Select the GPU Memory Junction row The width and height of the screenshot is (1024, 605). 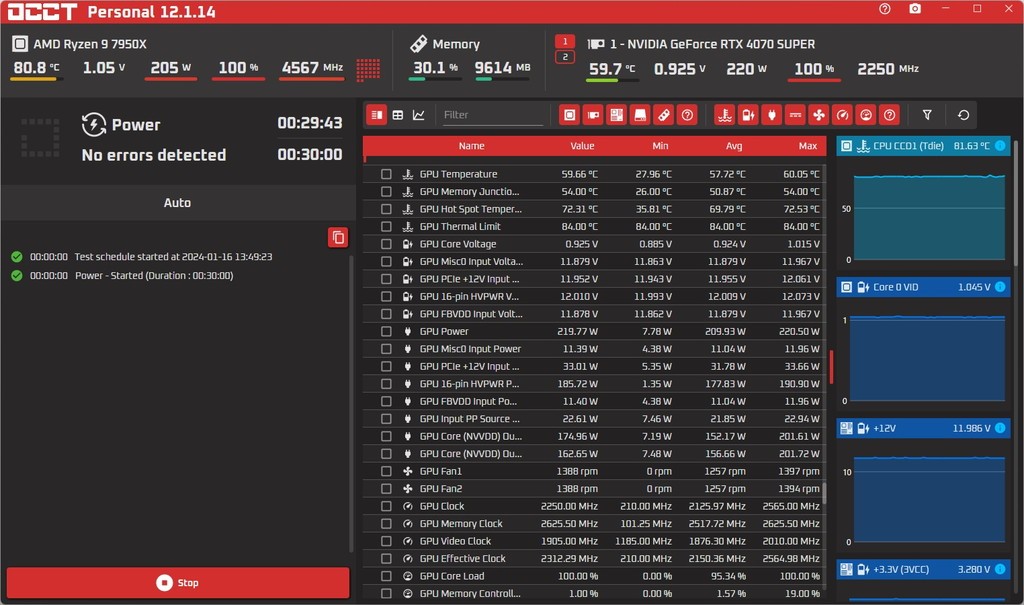[594, 191]
